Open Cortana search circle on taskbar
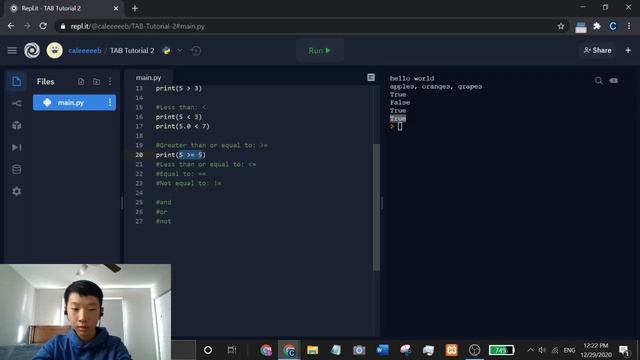 pyautogui.click(x=208, y=350)
